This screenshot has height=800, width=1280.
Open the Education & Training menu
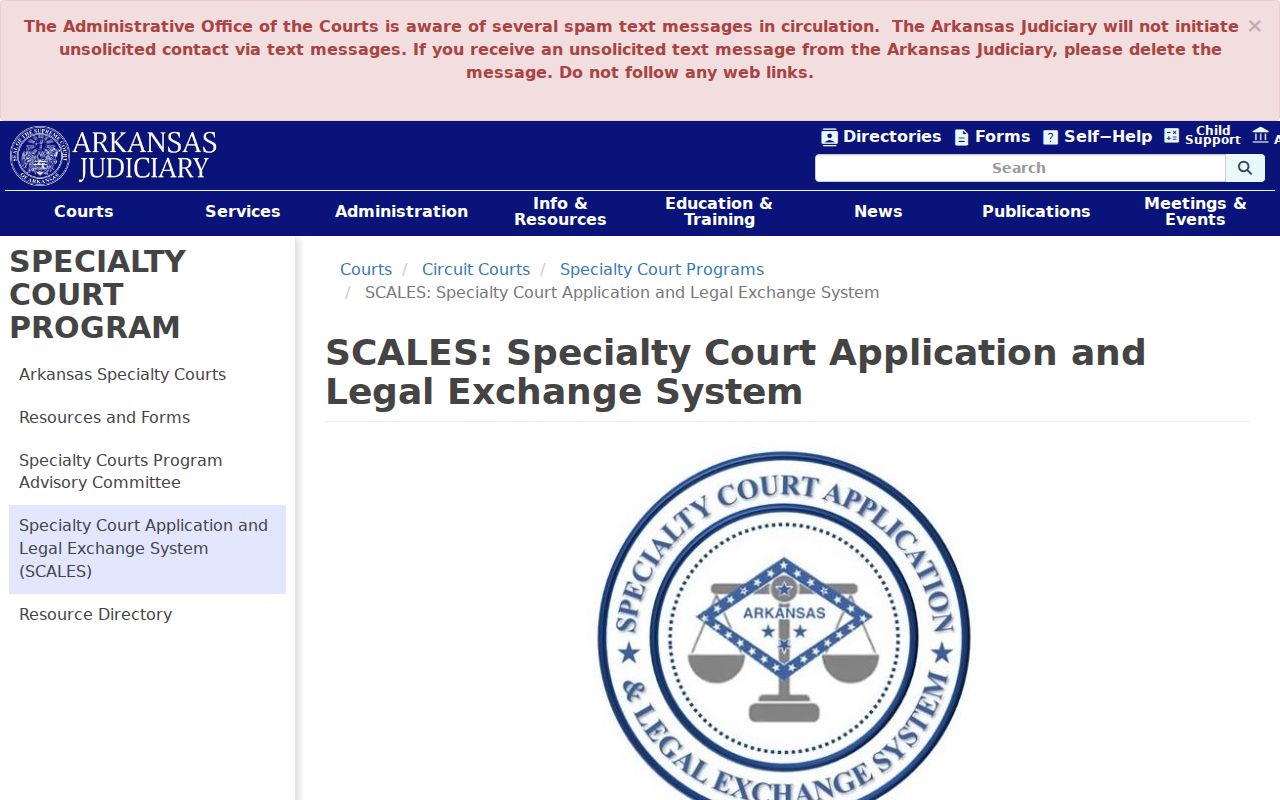tap(719, 212)
